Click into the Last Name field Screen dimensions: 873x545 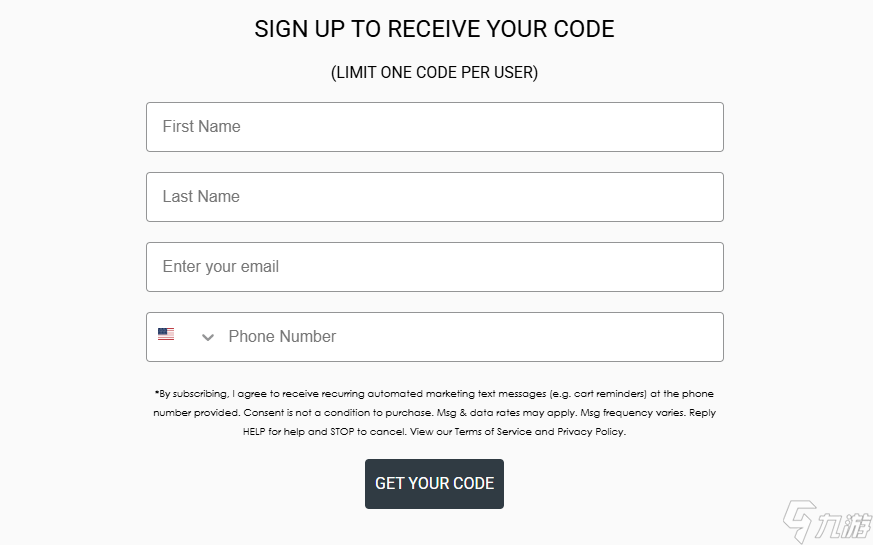[x=434, y=197]
